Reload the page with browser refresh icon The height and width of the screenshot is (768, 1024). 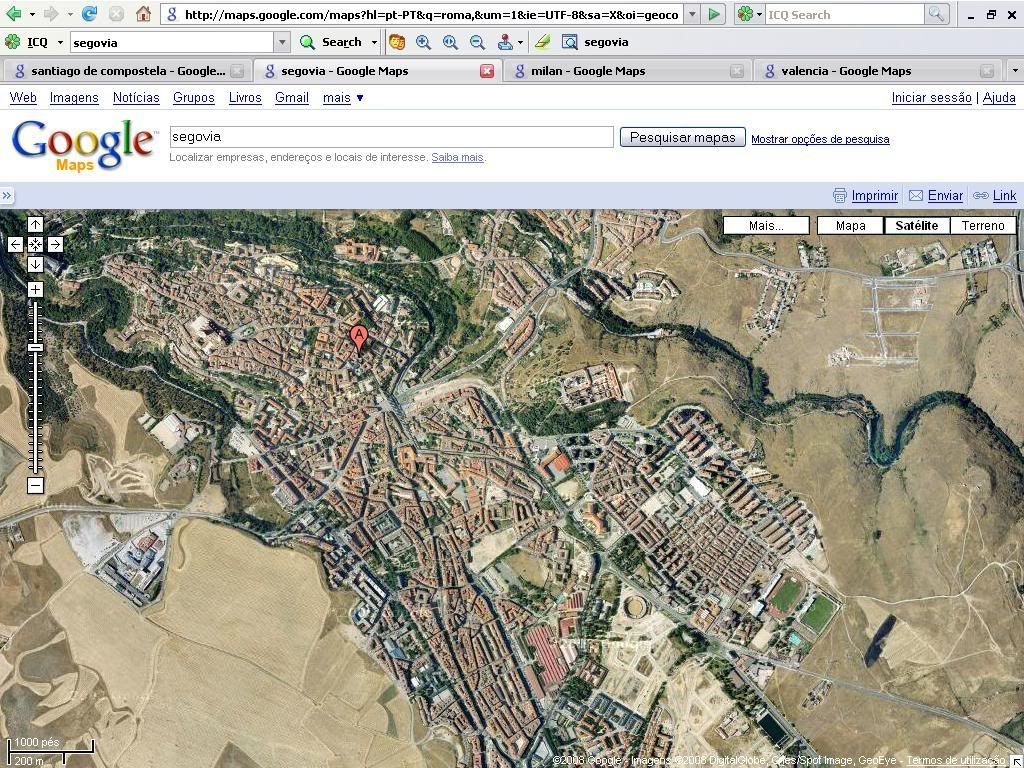pos(89,14)
